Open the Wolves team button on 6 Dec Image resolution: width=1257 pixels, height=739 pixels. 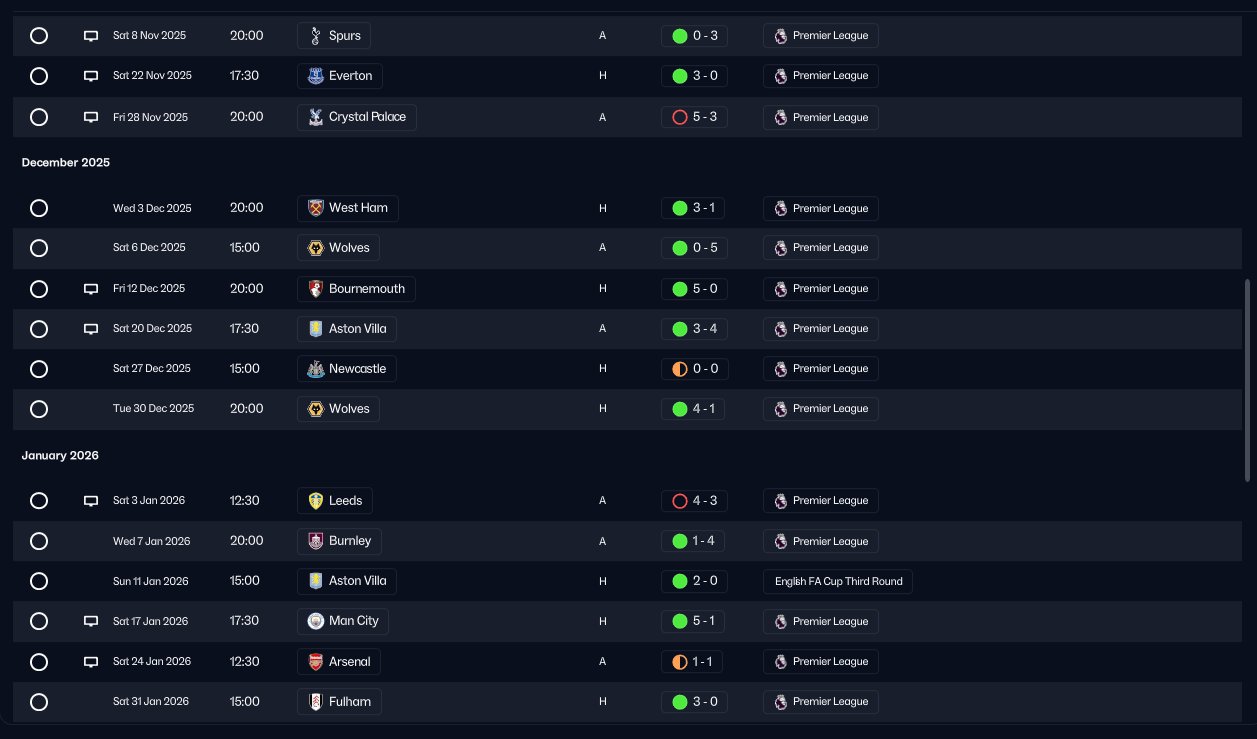339,248
